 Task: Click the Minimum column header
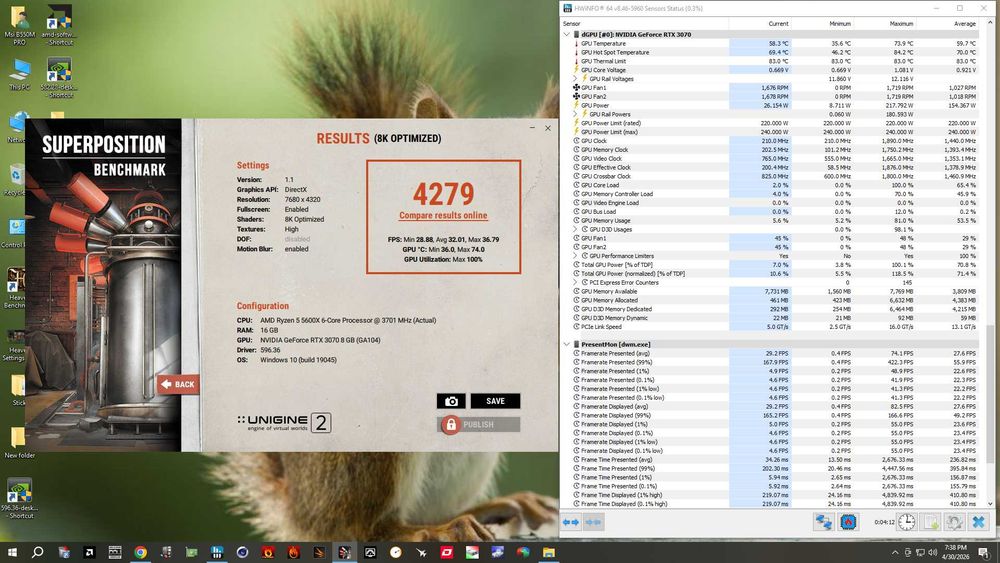(822, 24)
